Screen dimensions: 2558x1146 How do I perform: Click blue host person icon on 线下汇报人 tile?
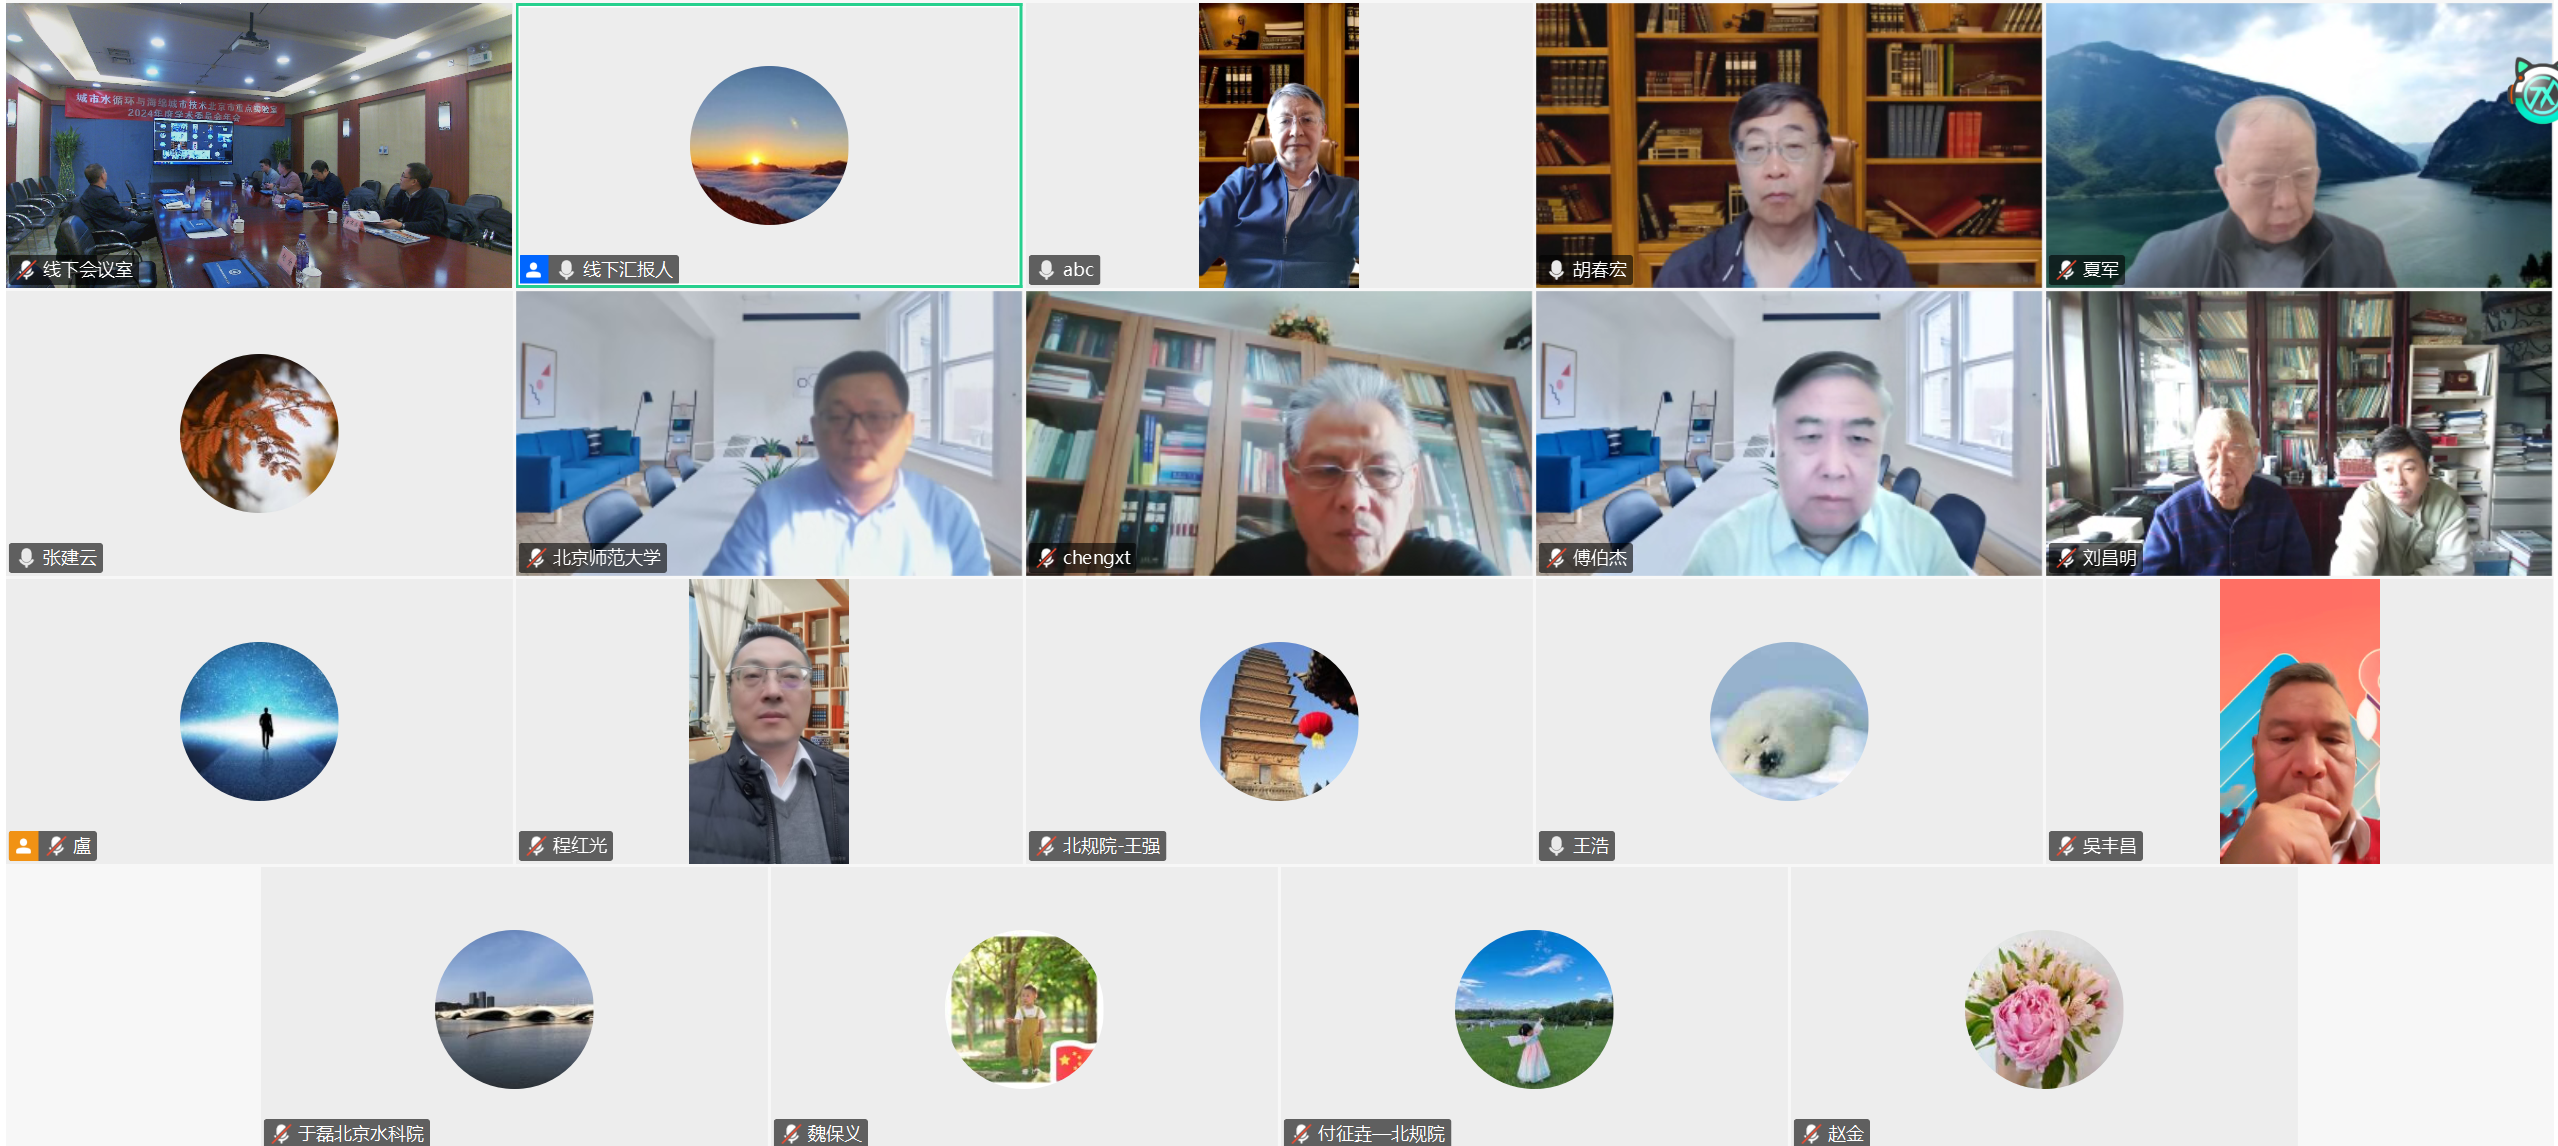(x=534, y=270)
